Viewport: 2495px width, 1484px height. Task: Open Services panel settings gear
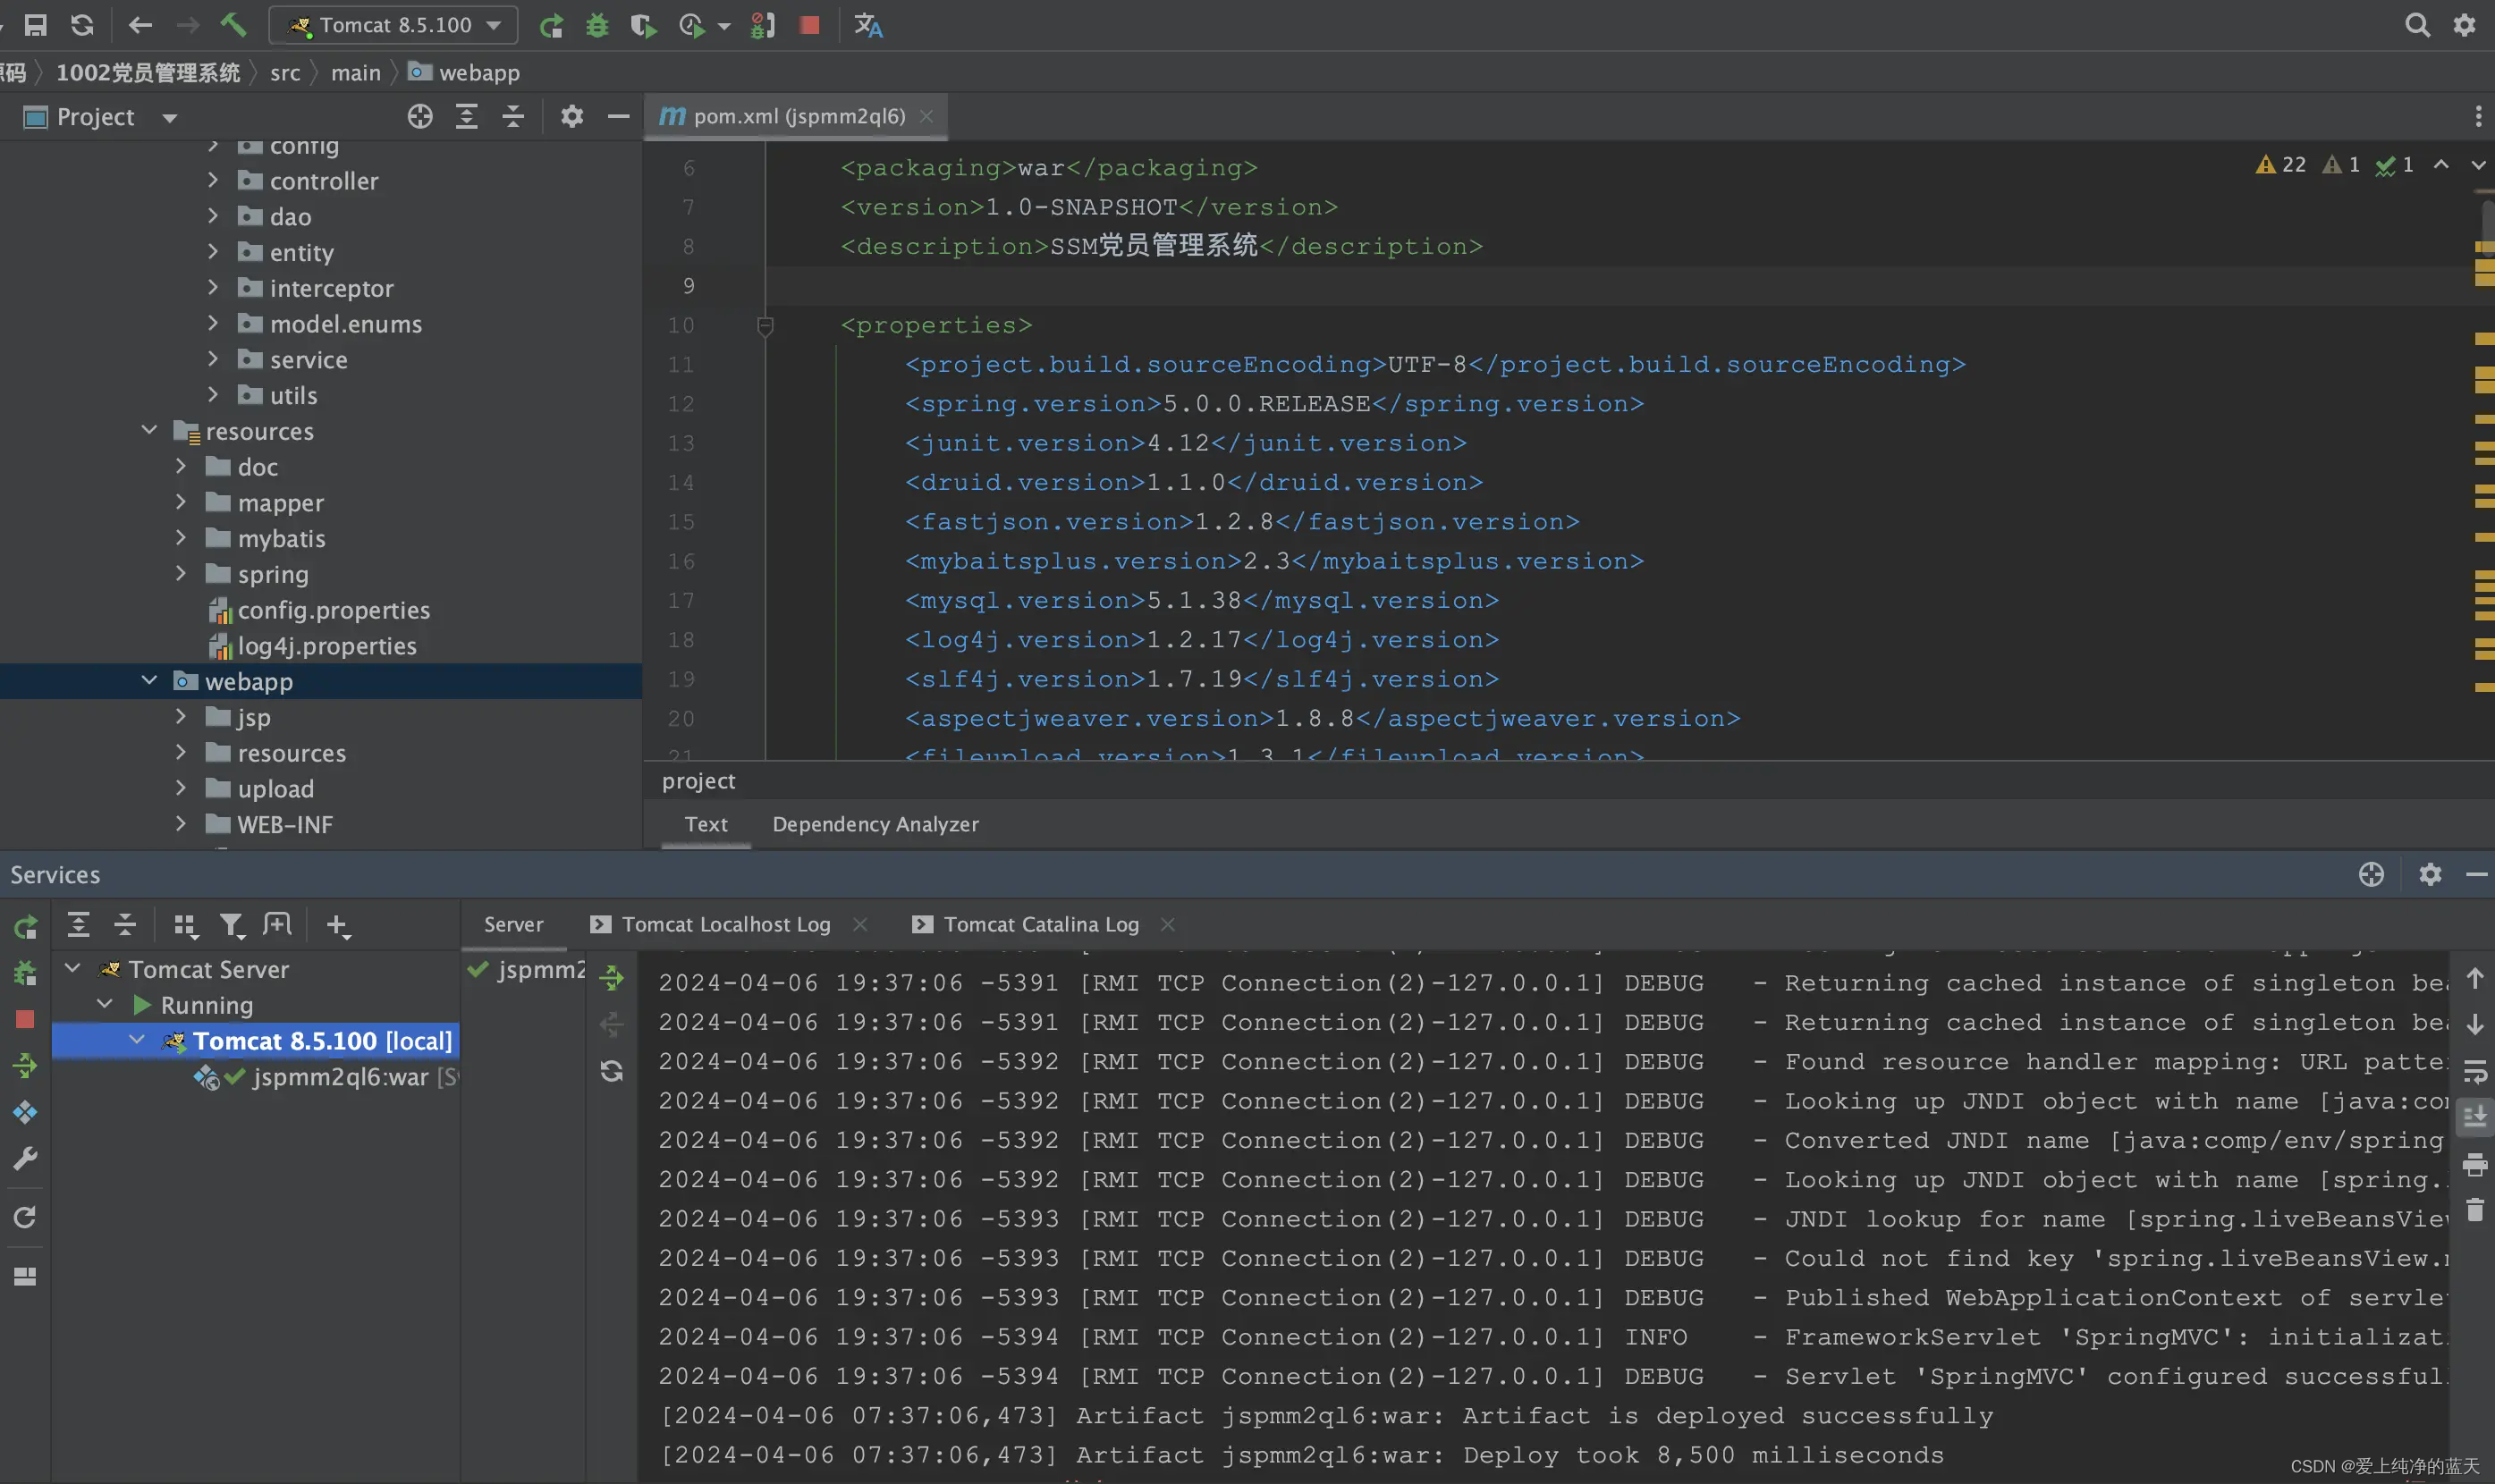[x=2430, y=875]
